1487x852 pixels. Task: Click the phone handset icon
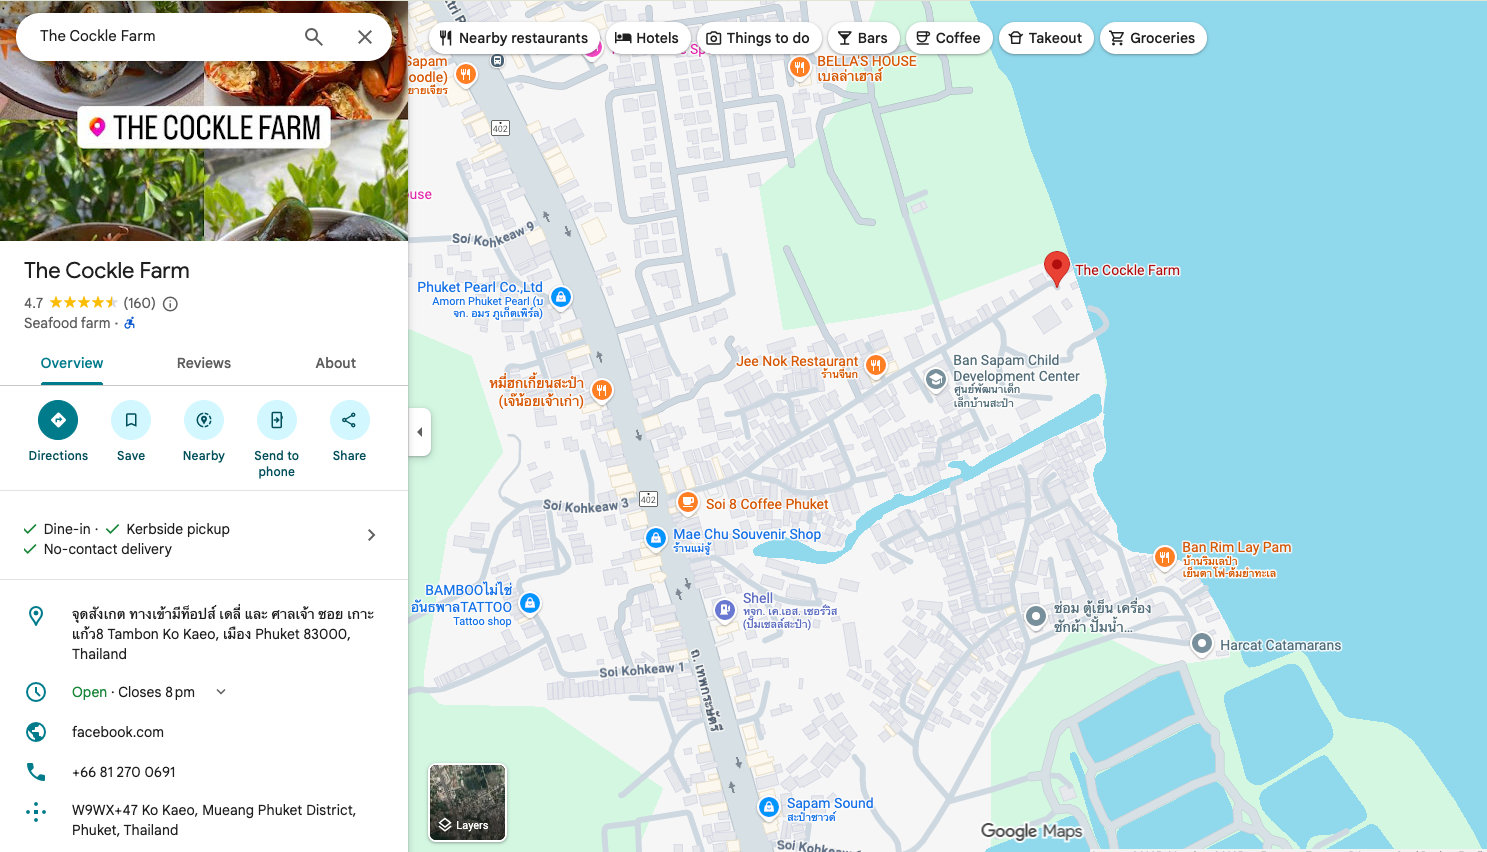36,772
